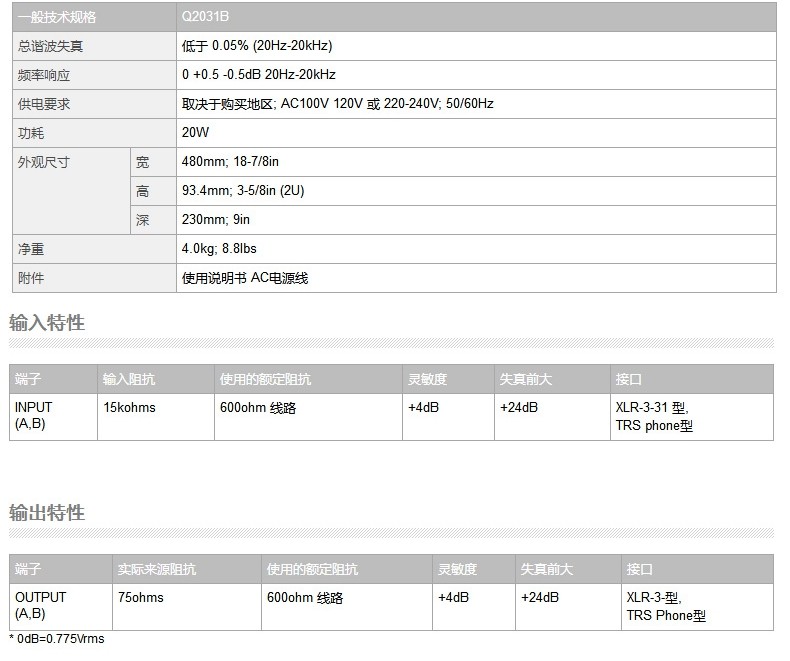Click the value '93.4mm; 3-5/8in (2U)'

243,190
